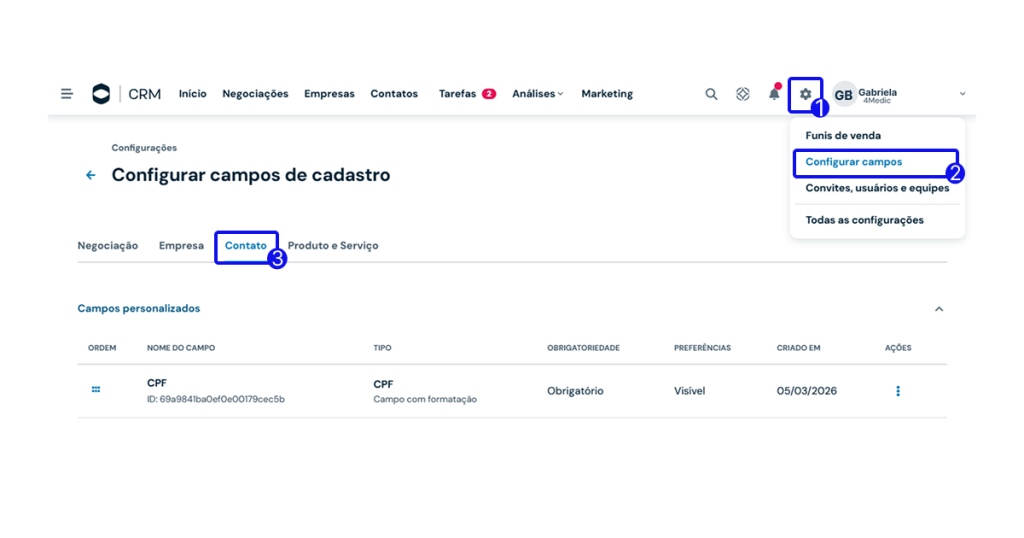Select Configurar campos in settings menu
Screen dimensions: 1024x538
(x=854, y=162)
